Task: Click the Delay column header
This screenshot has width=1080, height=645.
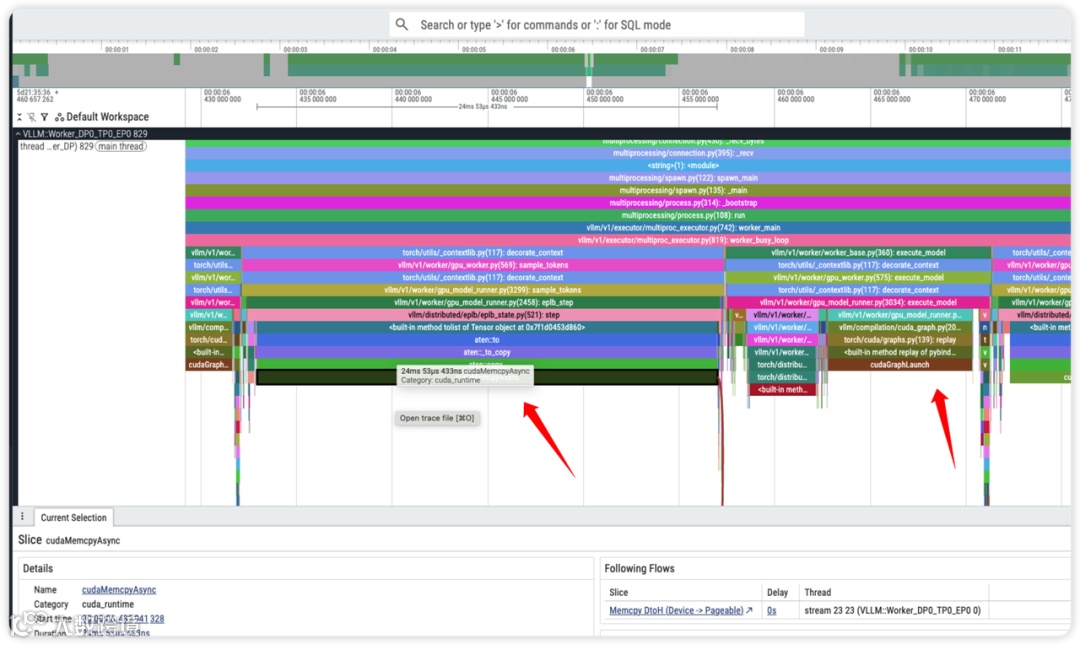Action: pyautogui.click(x=777, y=593)
